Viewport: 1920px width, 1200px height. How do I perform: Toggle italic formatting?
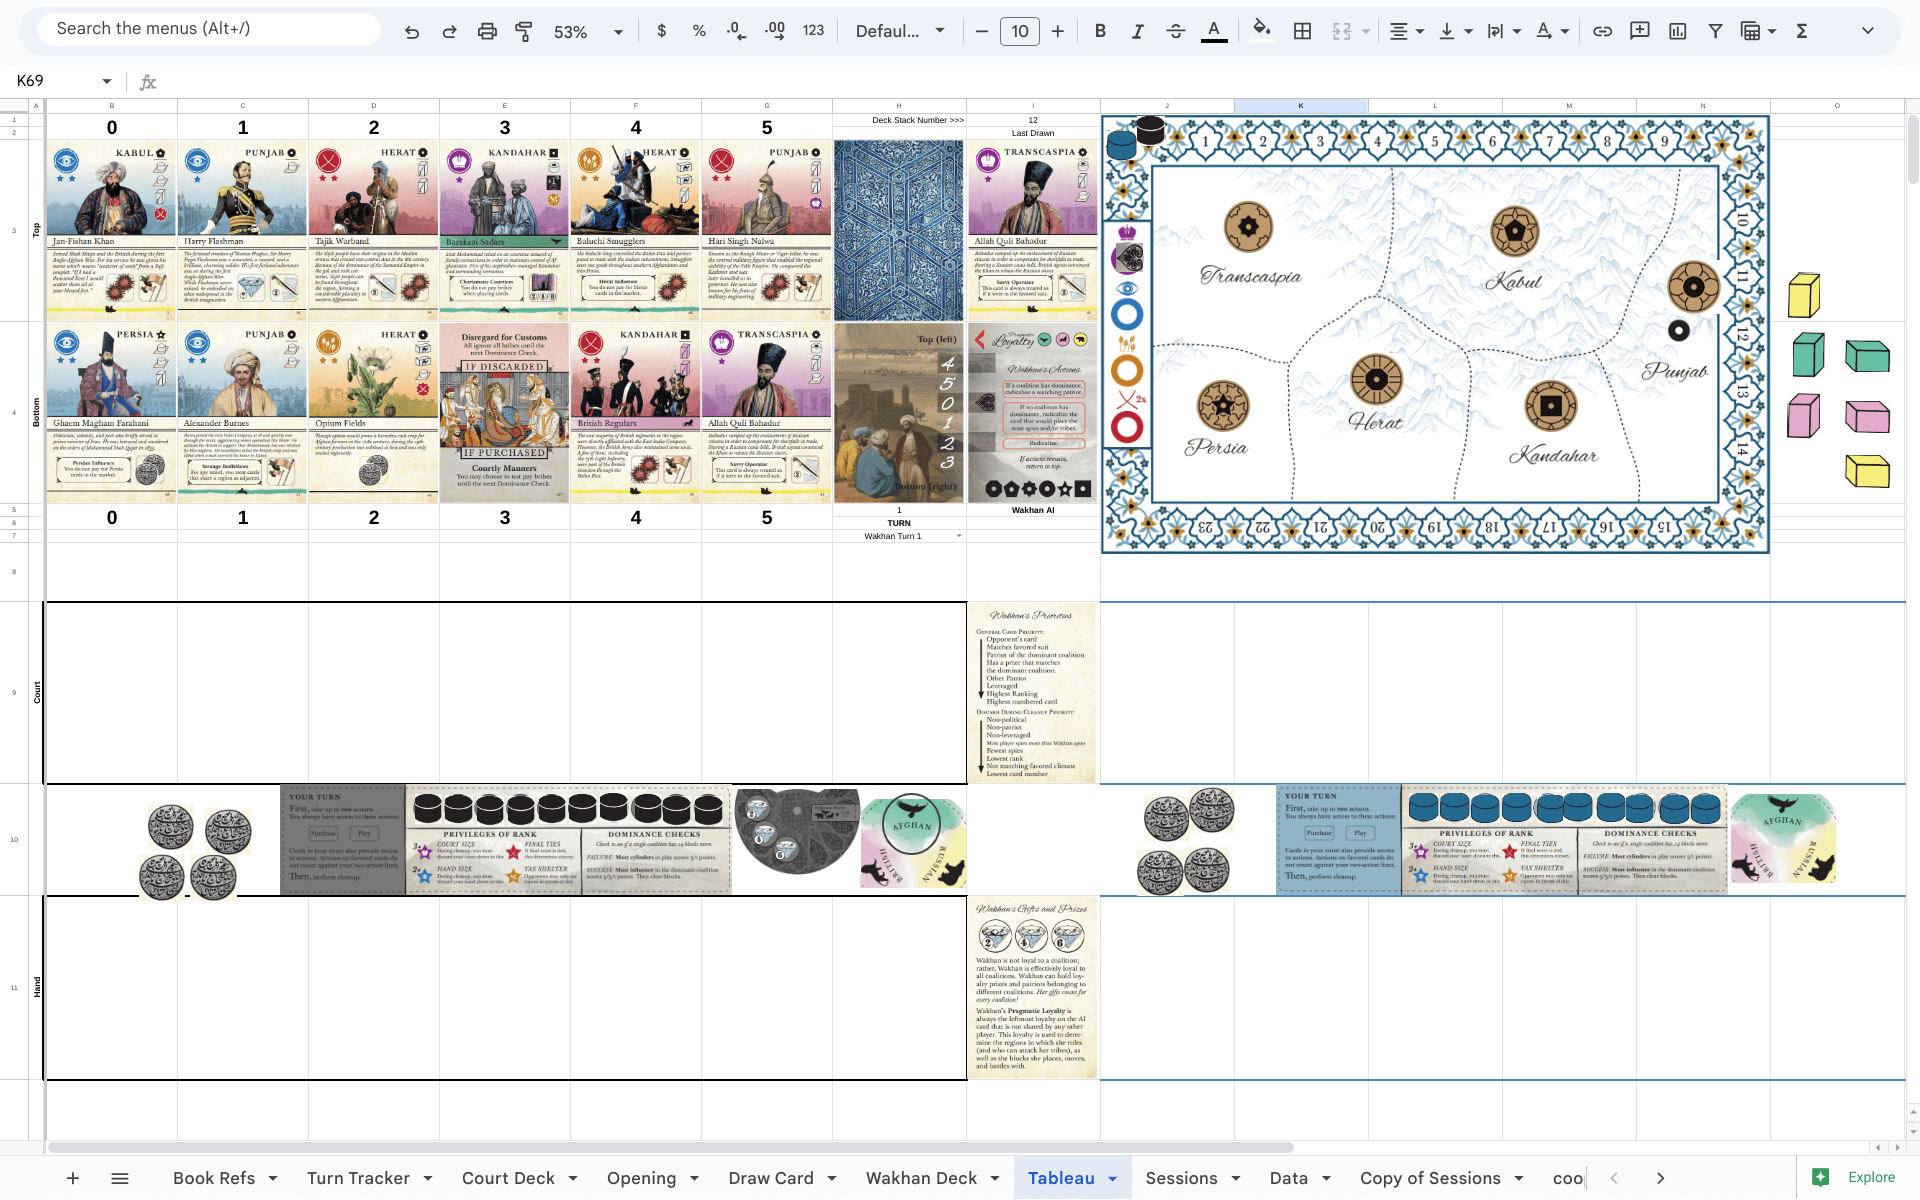coord(1137,31)
